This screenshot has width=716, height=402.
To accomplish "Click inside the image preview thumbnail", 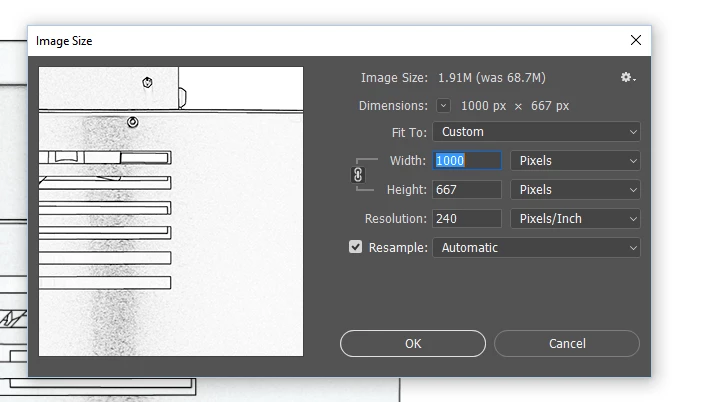I will (171, 212).
